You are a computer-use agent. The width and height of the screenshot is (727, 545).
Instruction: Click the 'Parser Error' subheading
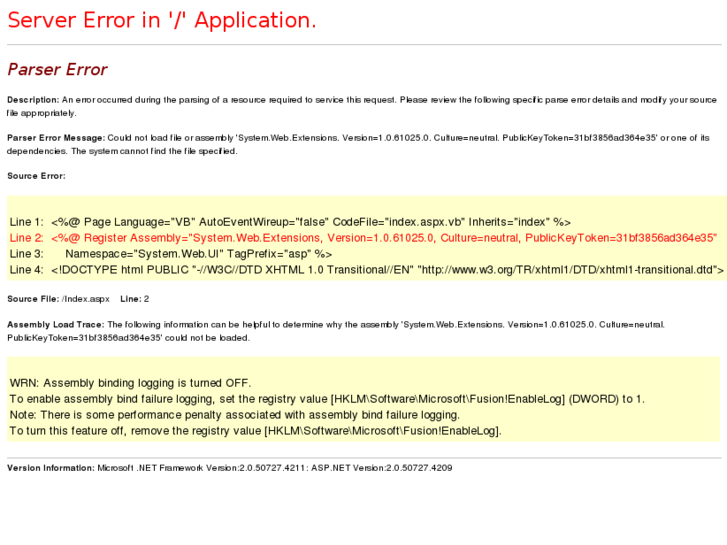(x=57, y=70)
